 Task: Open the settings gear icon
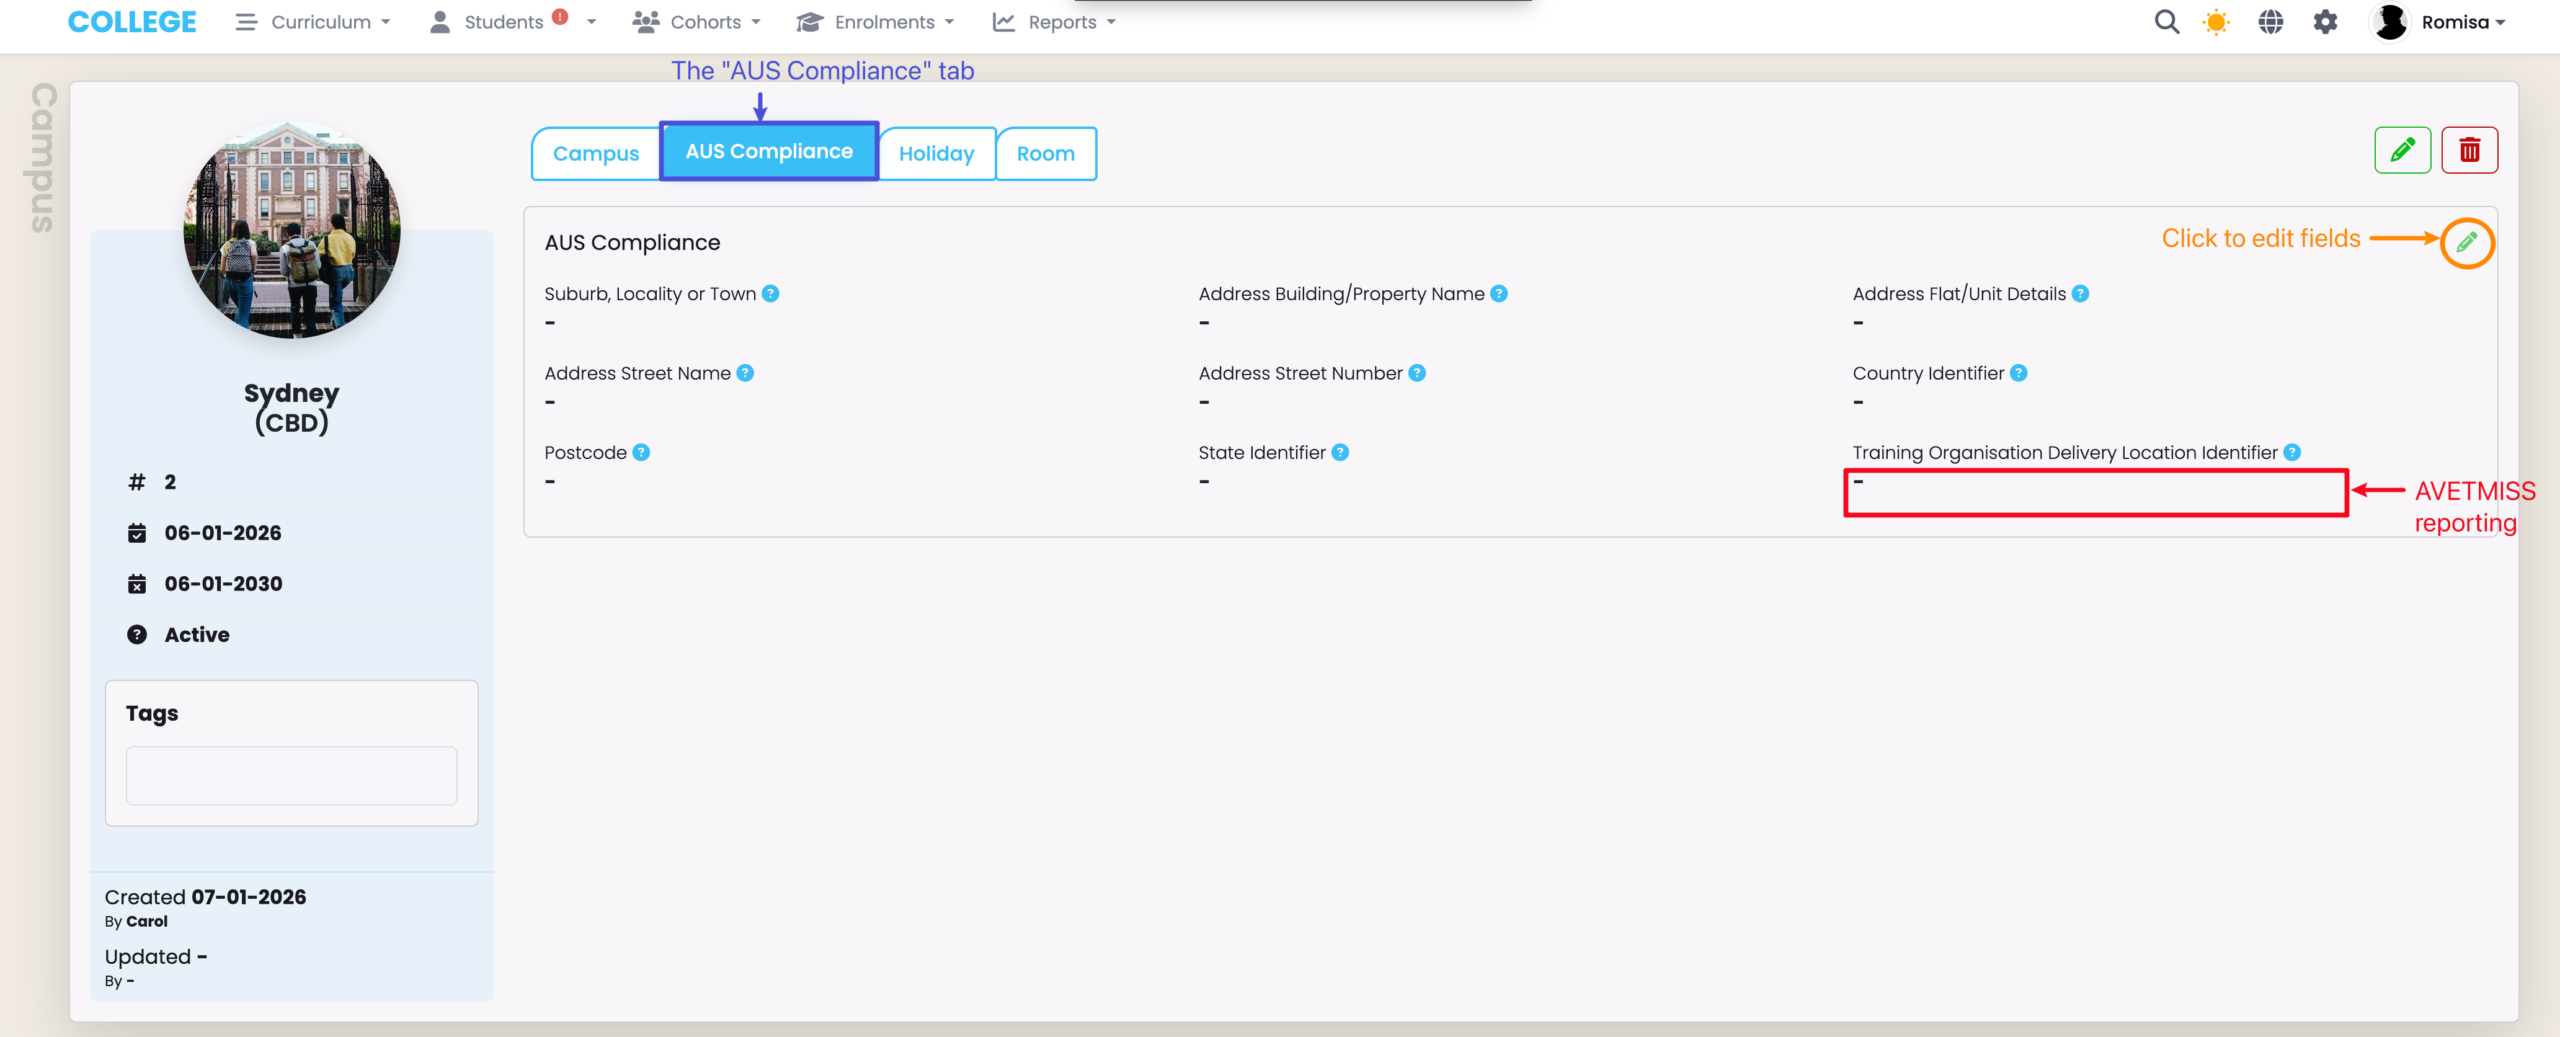[x=2325, y=22]
